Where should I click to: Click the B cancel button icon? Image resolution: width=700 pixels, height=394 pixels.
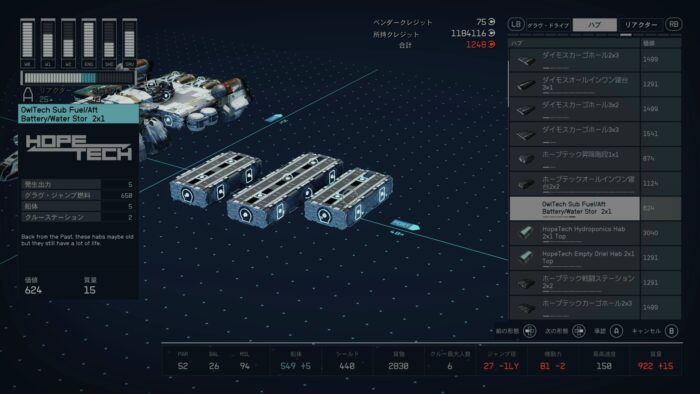click(x=671, y=331)
